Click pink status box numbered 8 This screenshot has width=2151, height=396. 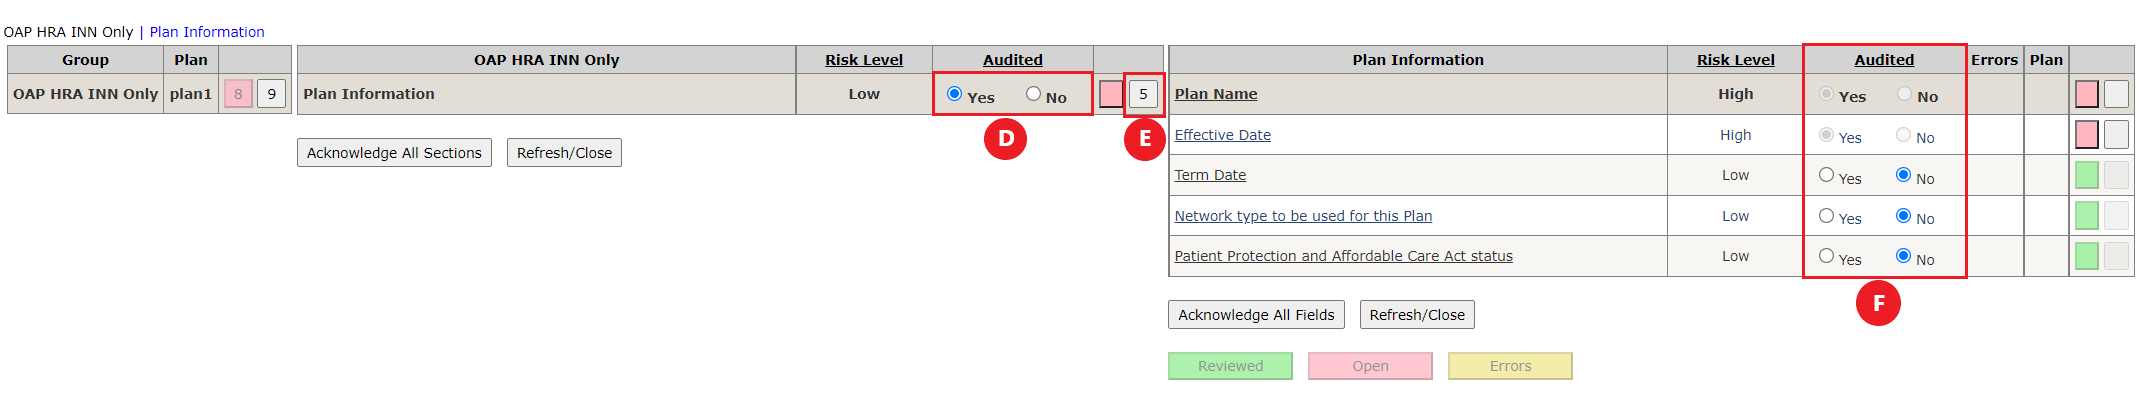tap(238, 94)
